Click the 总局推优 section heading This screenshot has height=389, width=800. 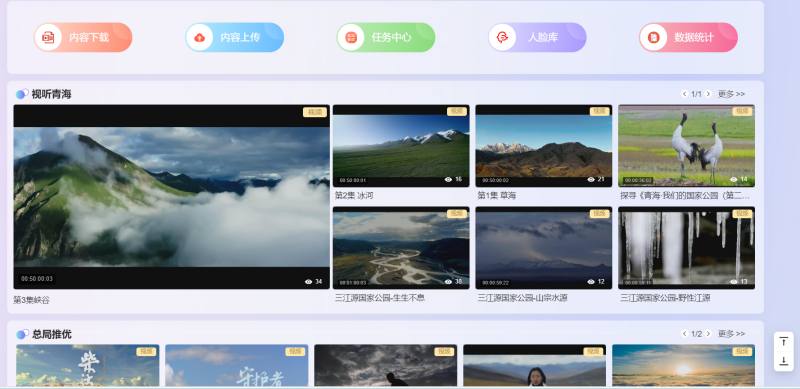click(52, 334)
